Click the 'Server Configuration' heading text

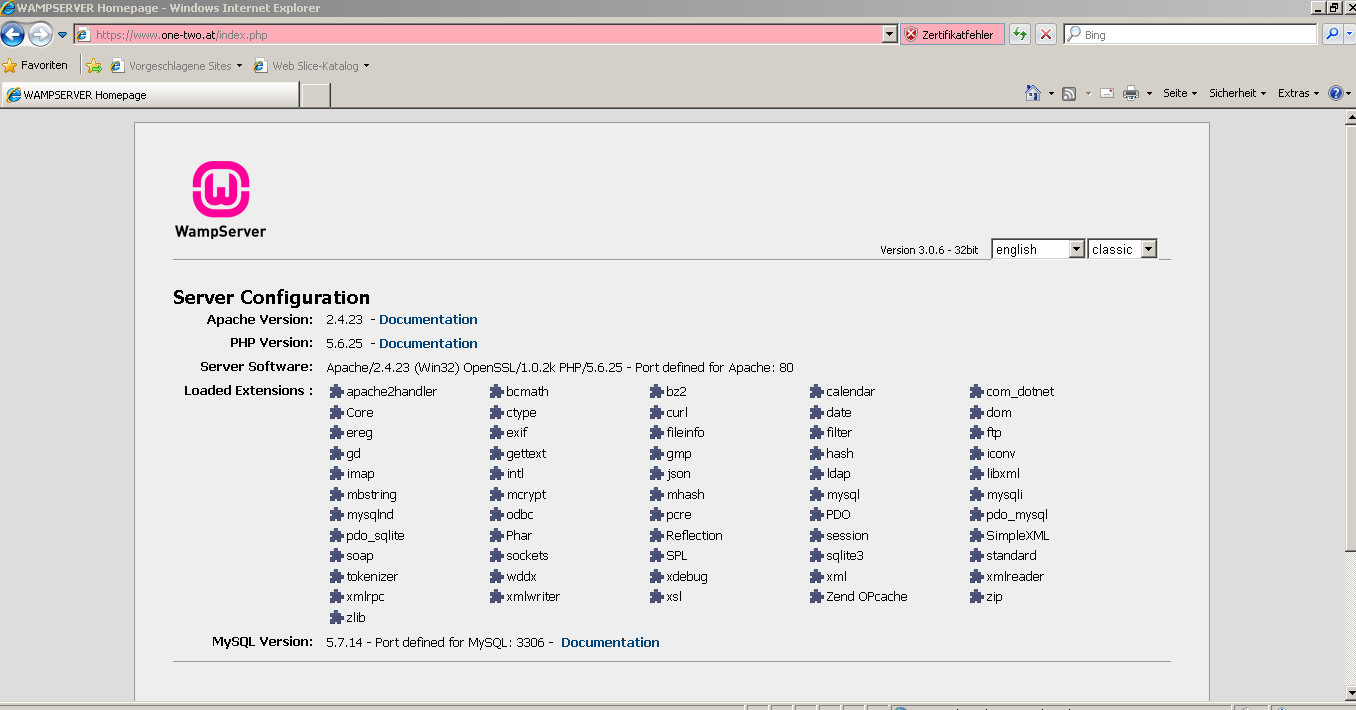point(271,297)
